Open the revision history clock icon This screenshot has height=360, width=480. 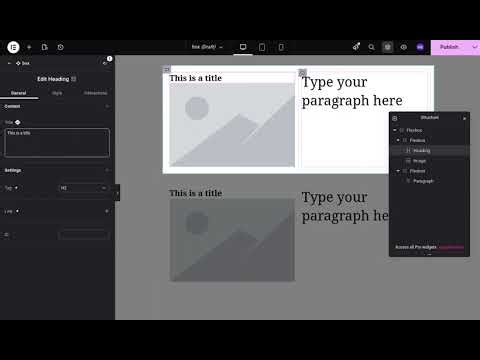pos(60,47)
